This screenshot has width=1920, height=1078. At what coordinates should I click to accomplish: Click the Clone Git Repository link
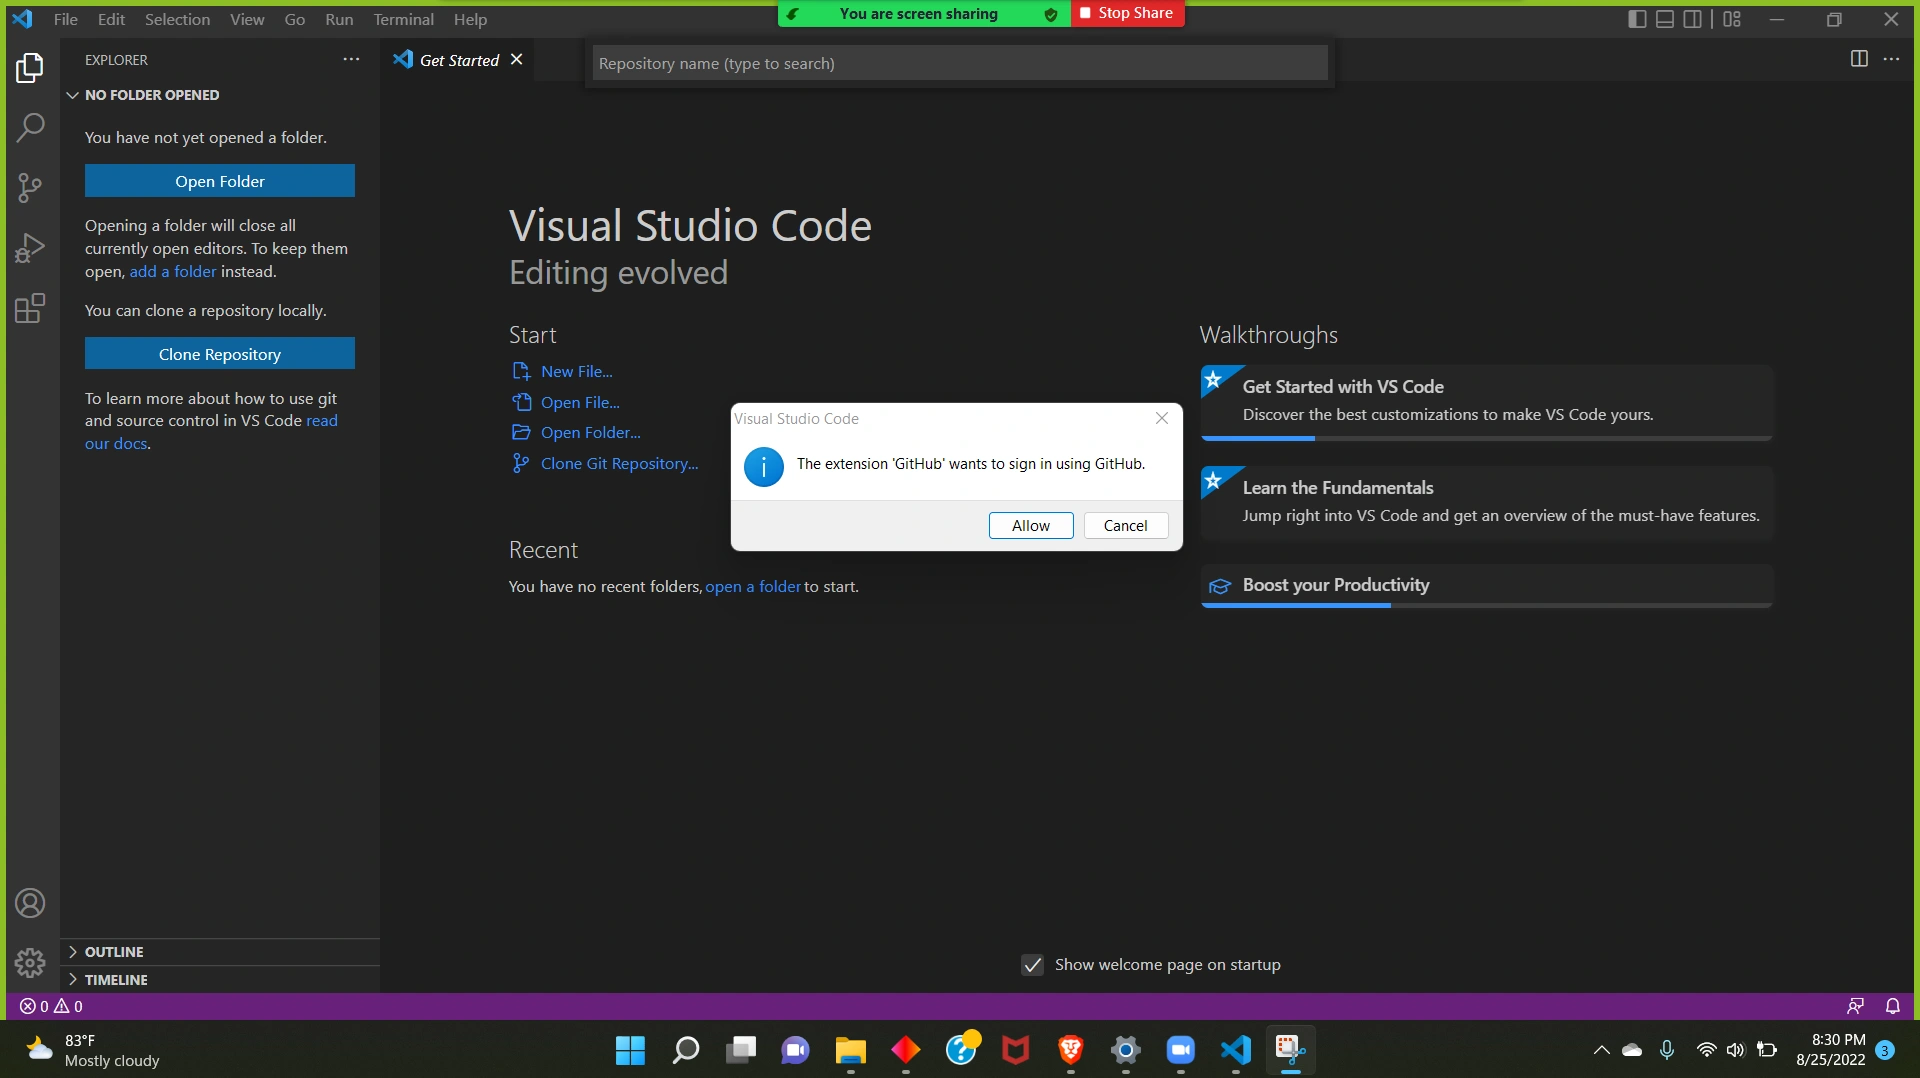pyautogui.click(x=619, y=464)
